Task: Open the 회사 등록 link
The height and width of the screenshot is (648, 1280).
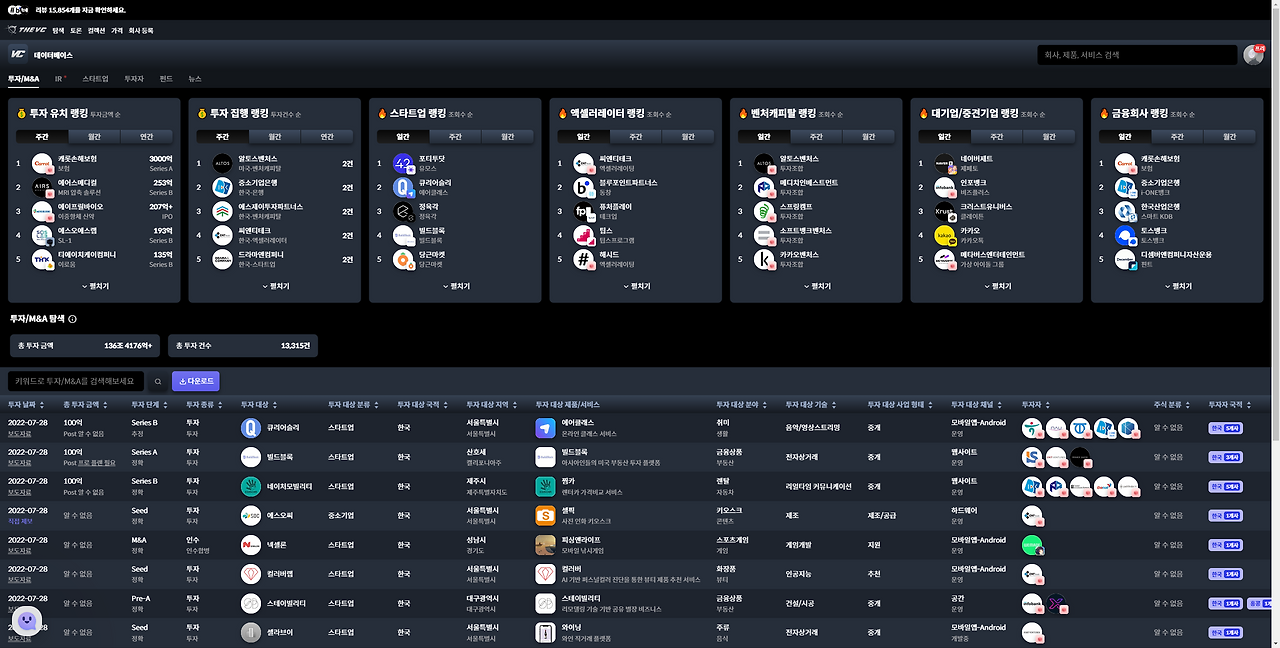Action: click(x=141, y=31)
